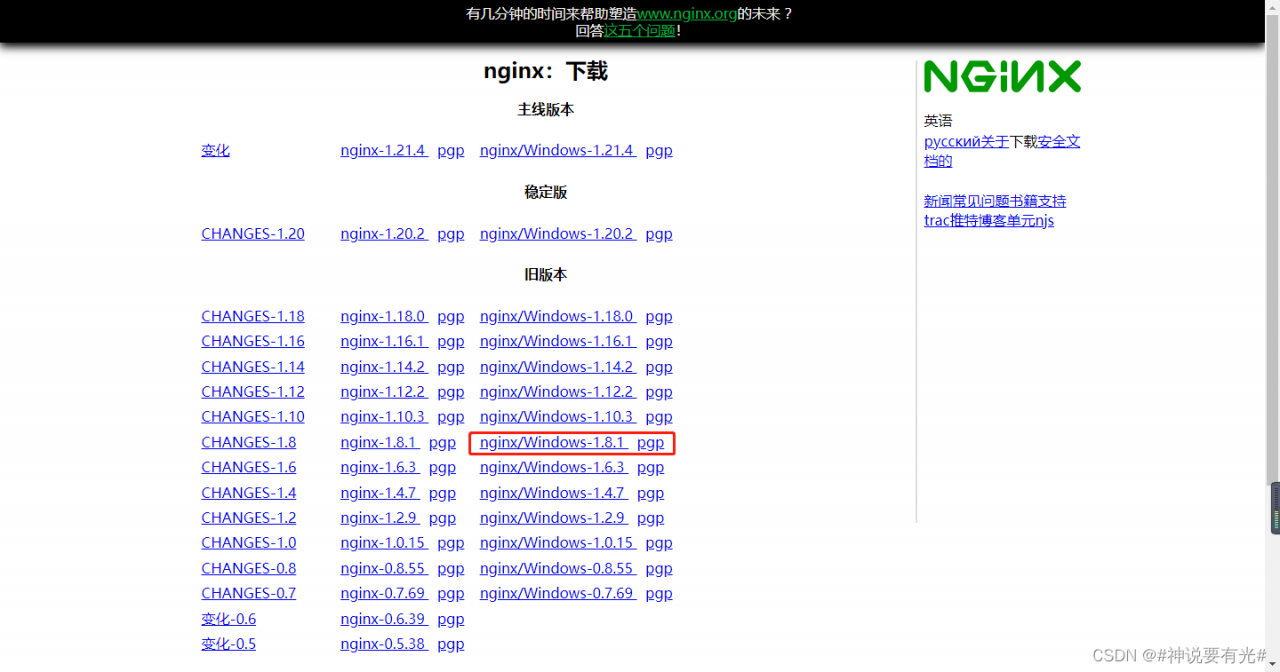Download nginx/Windows-1.4.7
The image size is (1280, 672).
(554, 493)
